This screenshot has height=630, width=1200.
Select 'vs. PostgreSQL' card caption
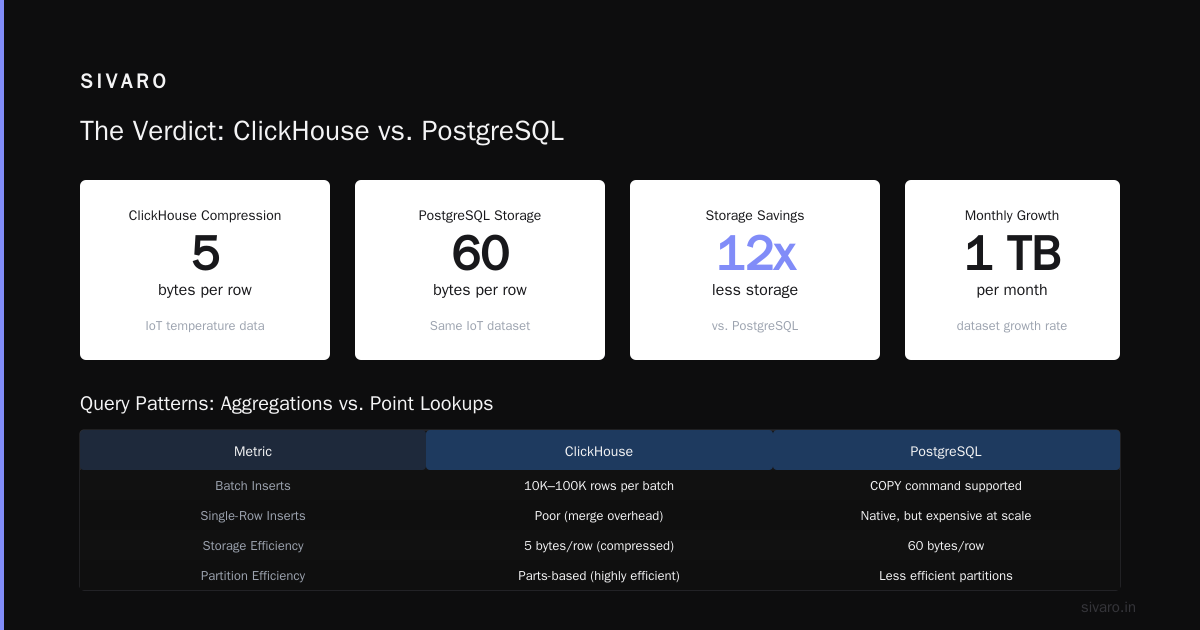[x=755, y=326]
